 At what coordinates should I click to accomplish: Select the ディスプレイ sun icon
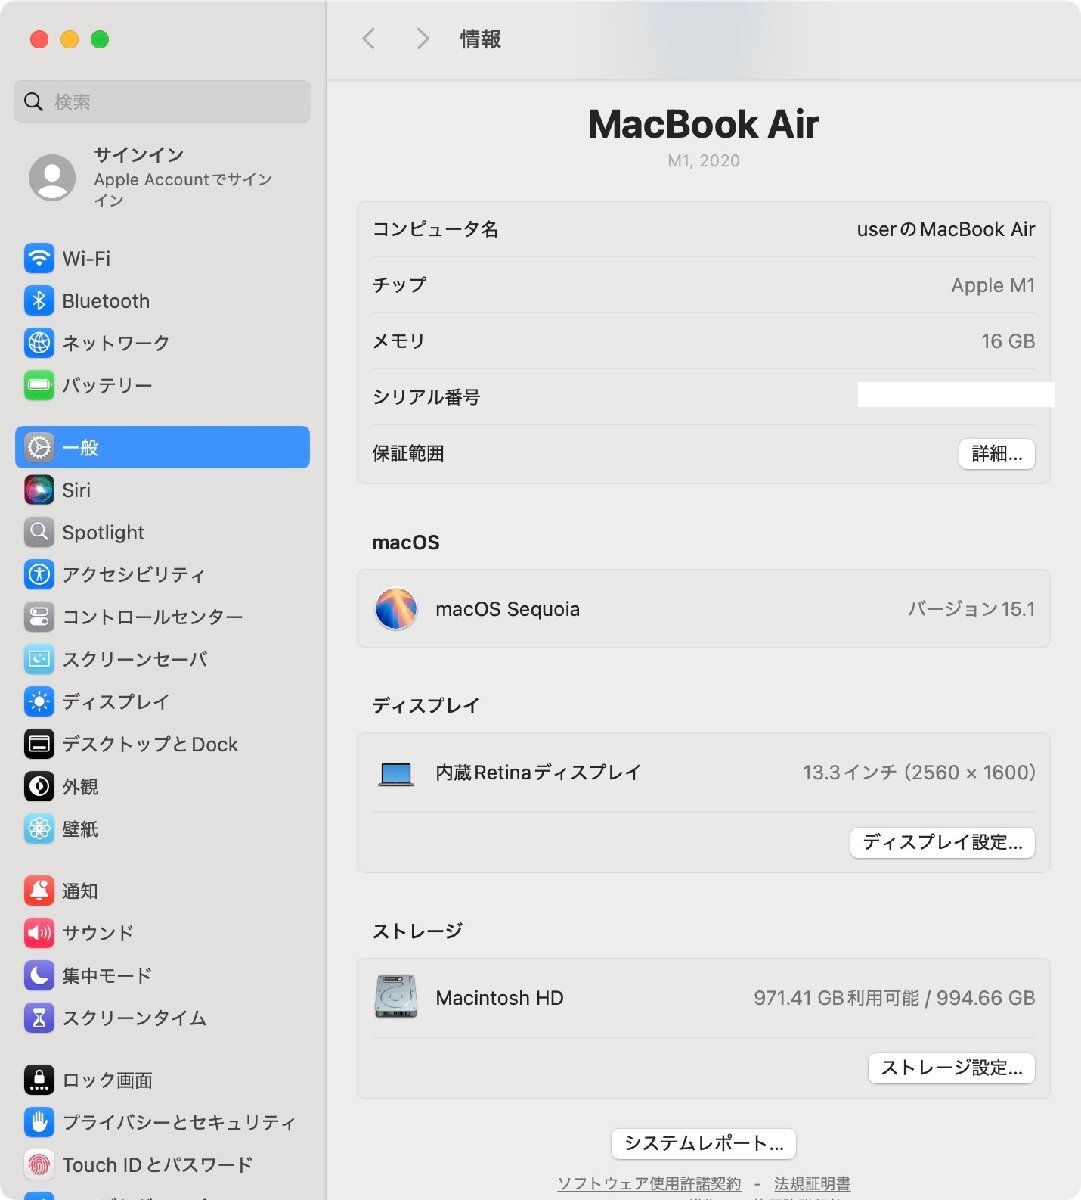39,701
